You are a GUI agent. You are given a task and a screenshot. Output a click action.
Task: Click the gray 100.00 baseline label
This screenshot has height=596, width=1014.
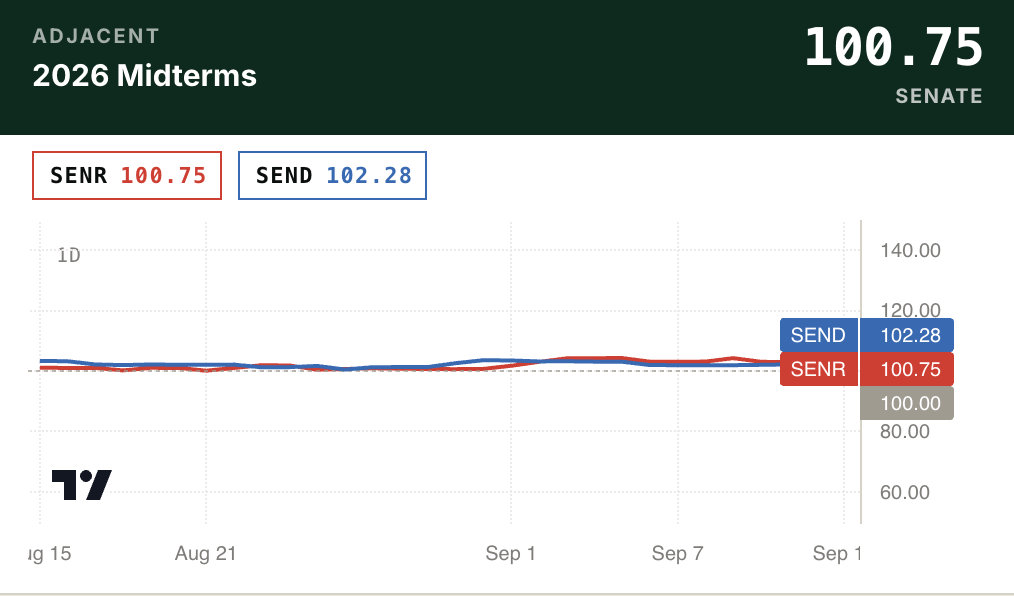(x=907, y=403)
